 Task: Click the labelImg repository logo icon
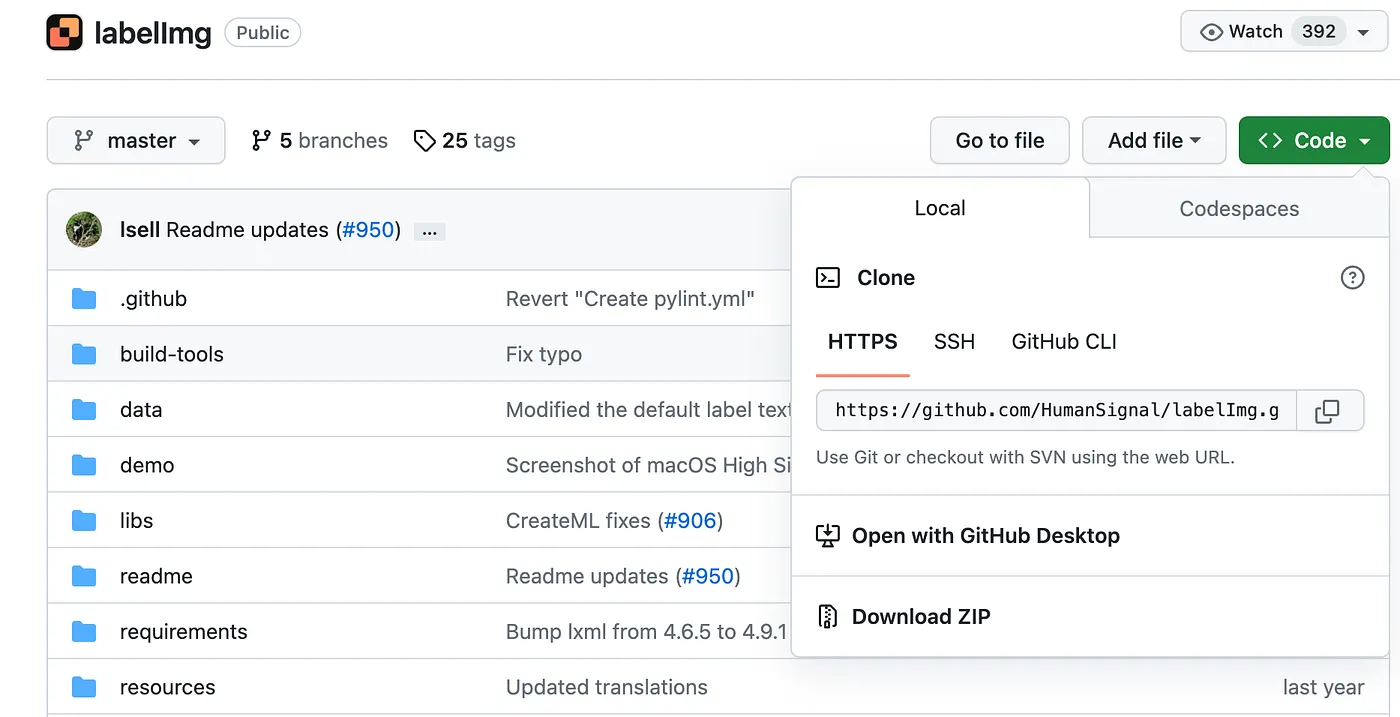point(64,32)
